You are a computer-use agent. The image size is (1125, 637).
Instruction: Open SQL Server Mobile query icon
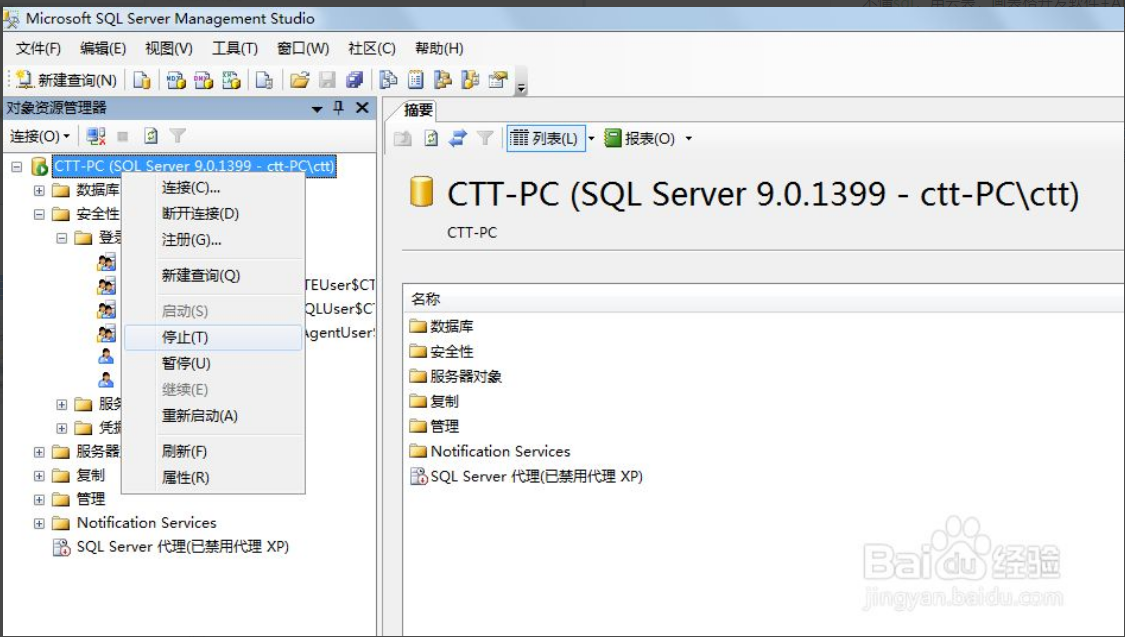click(x=264, y=80)
